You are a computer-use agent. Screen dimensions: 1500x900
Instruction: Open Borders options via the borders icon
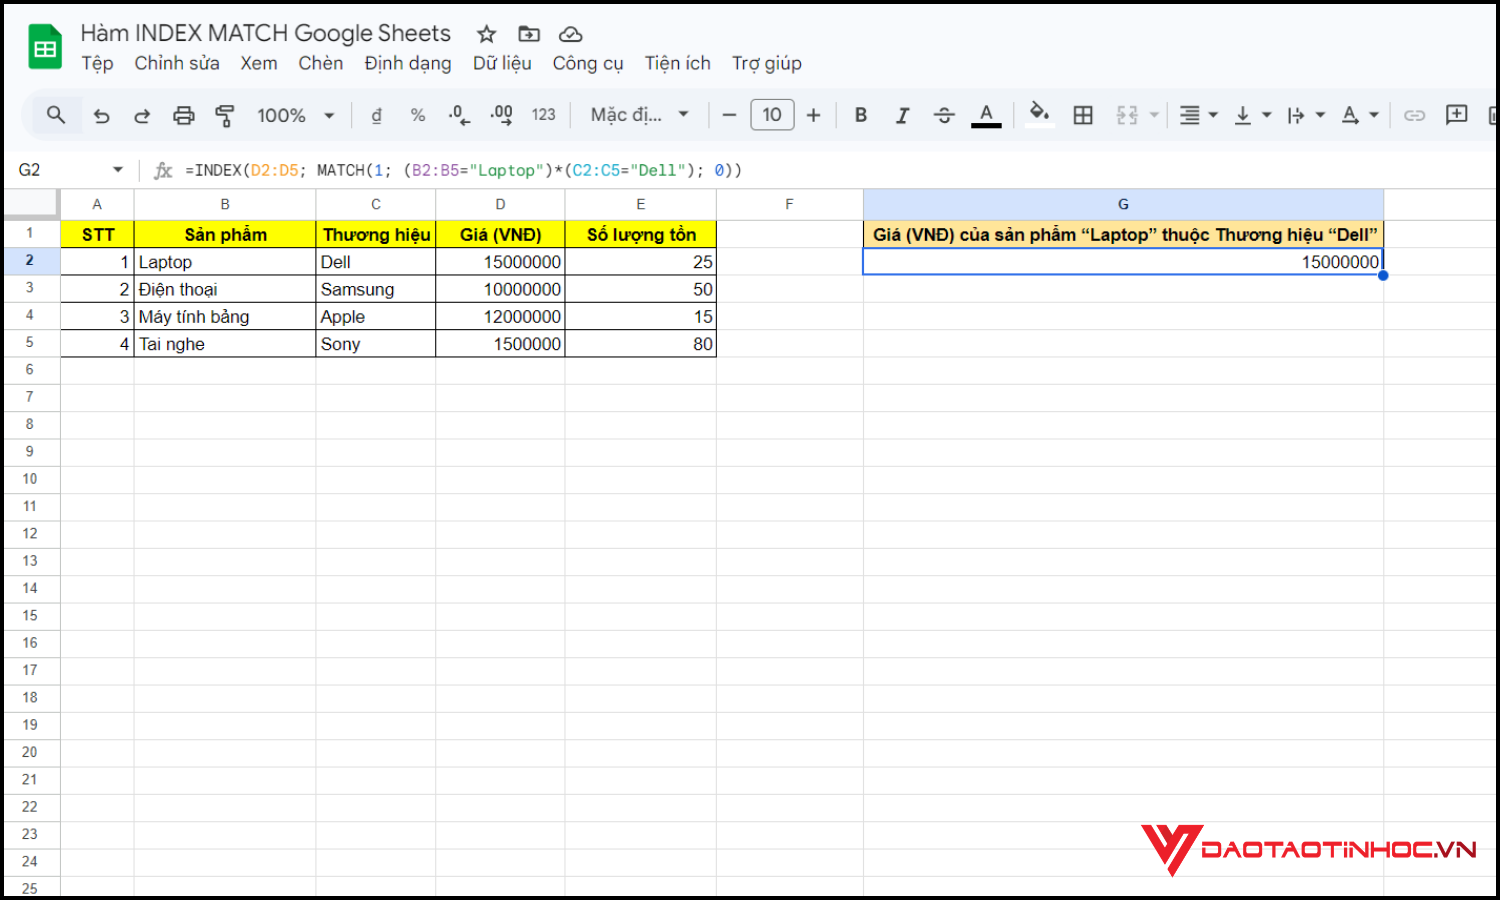[1083, 115]
